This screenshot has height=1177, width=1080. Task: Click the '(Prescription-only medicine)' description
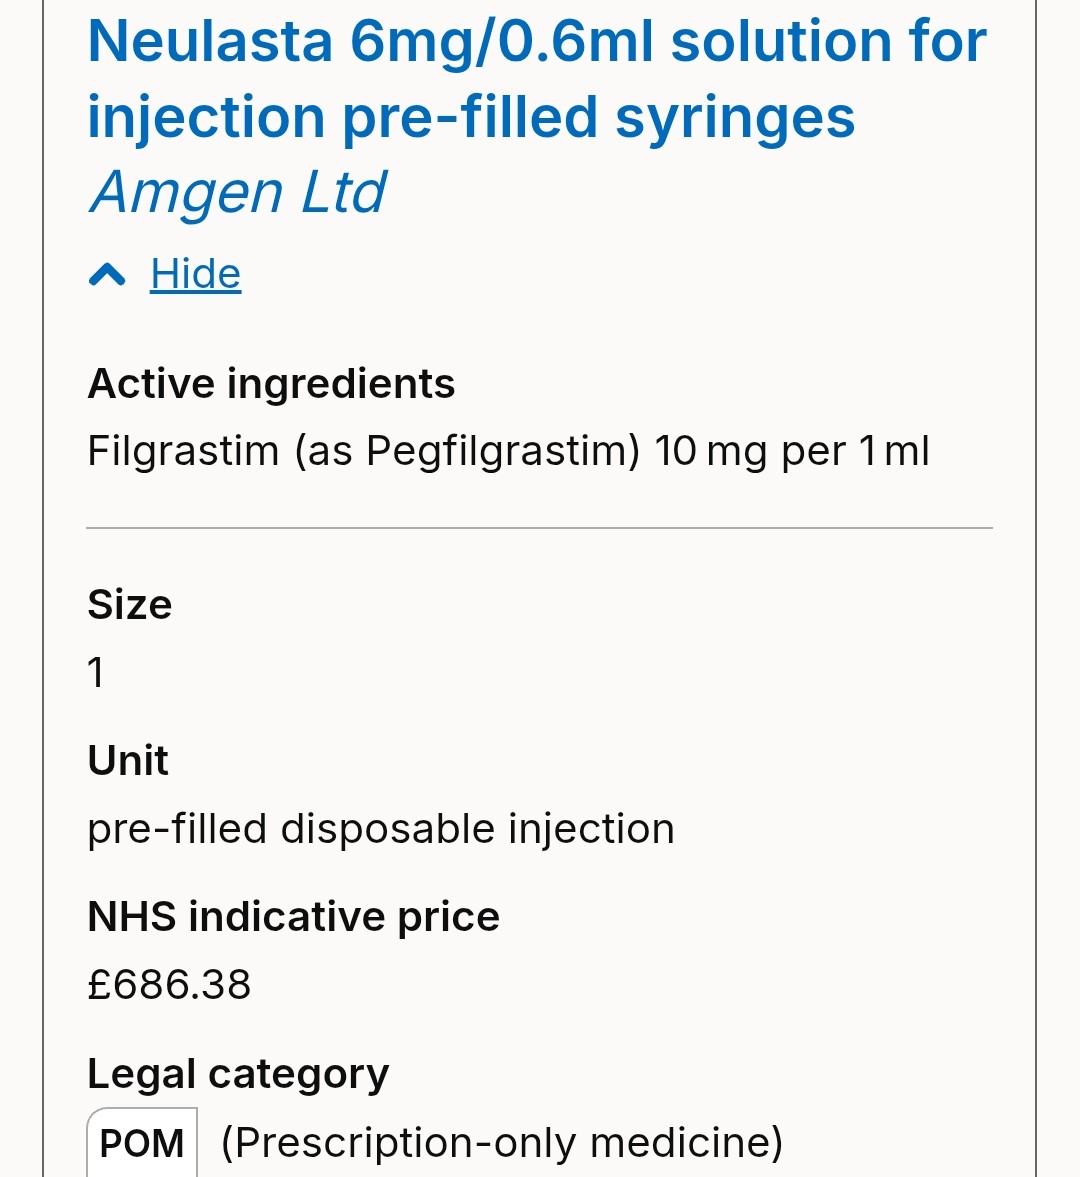(x=502, y=1143)
